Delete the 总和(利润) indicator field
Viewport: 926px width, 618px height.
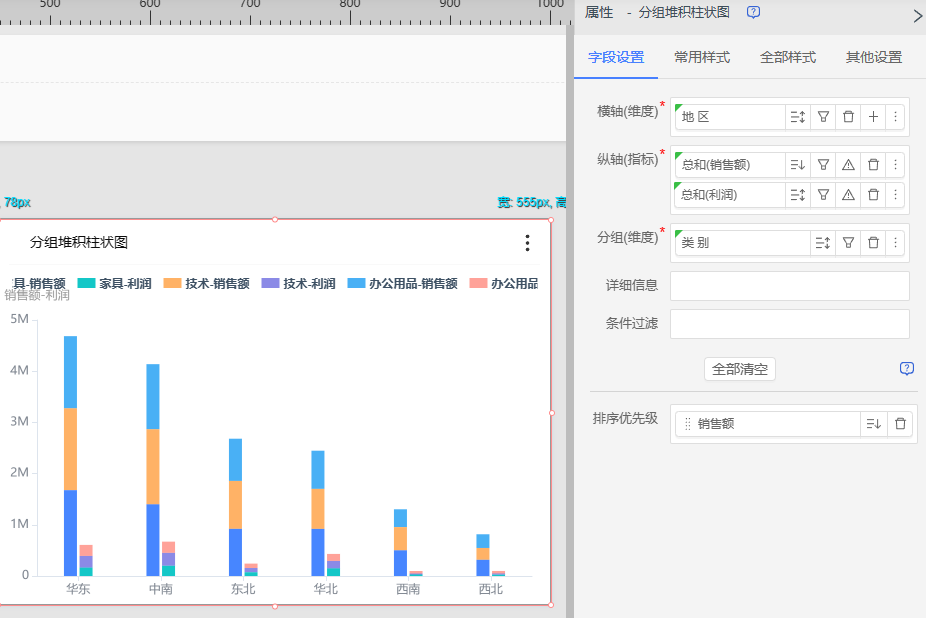[873, 195]
